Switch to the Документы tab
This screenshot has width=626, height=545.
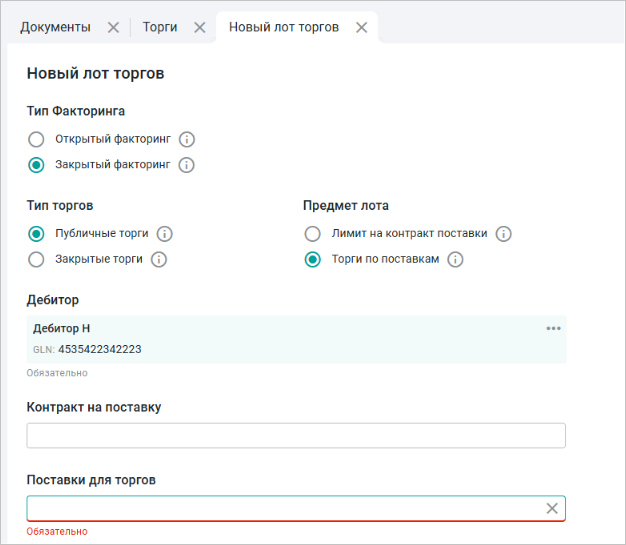[55, 27]
